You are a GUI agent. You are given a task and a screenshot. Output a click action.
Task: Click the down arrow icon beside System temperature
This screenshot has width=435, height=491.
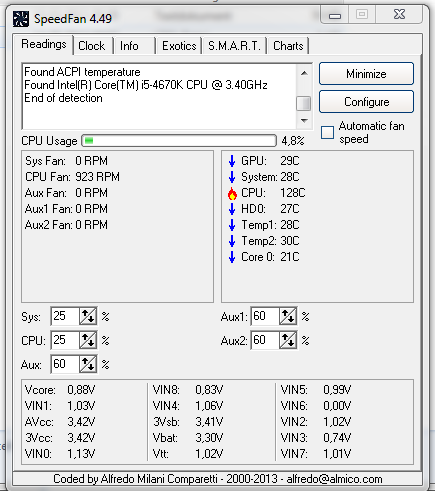(x=232, y=177)
